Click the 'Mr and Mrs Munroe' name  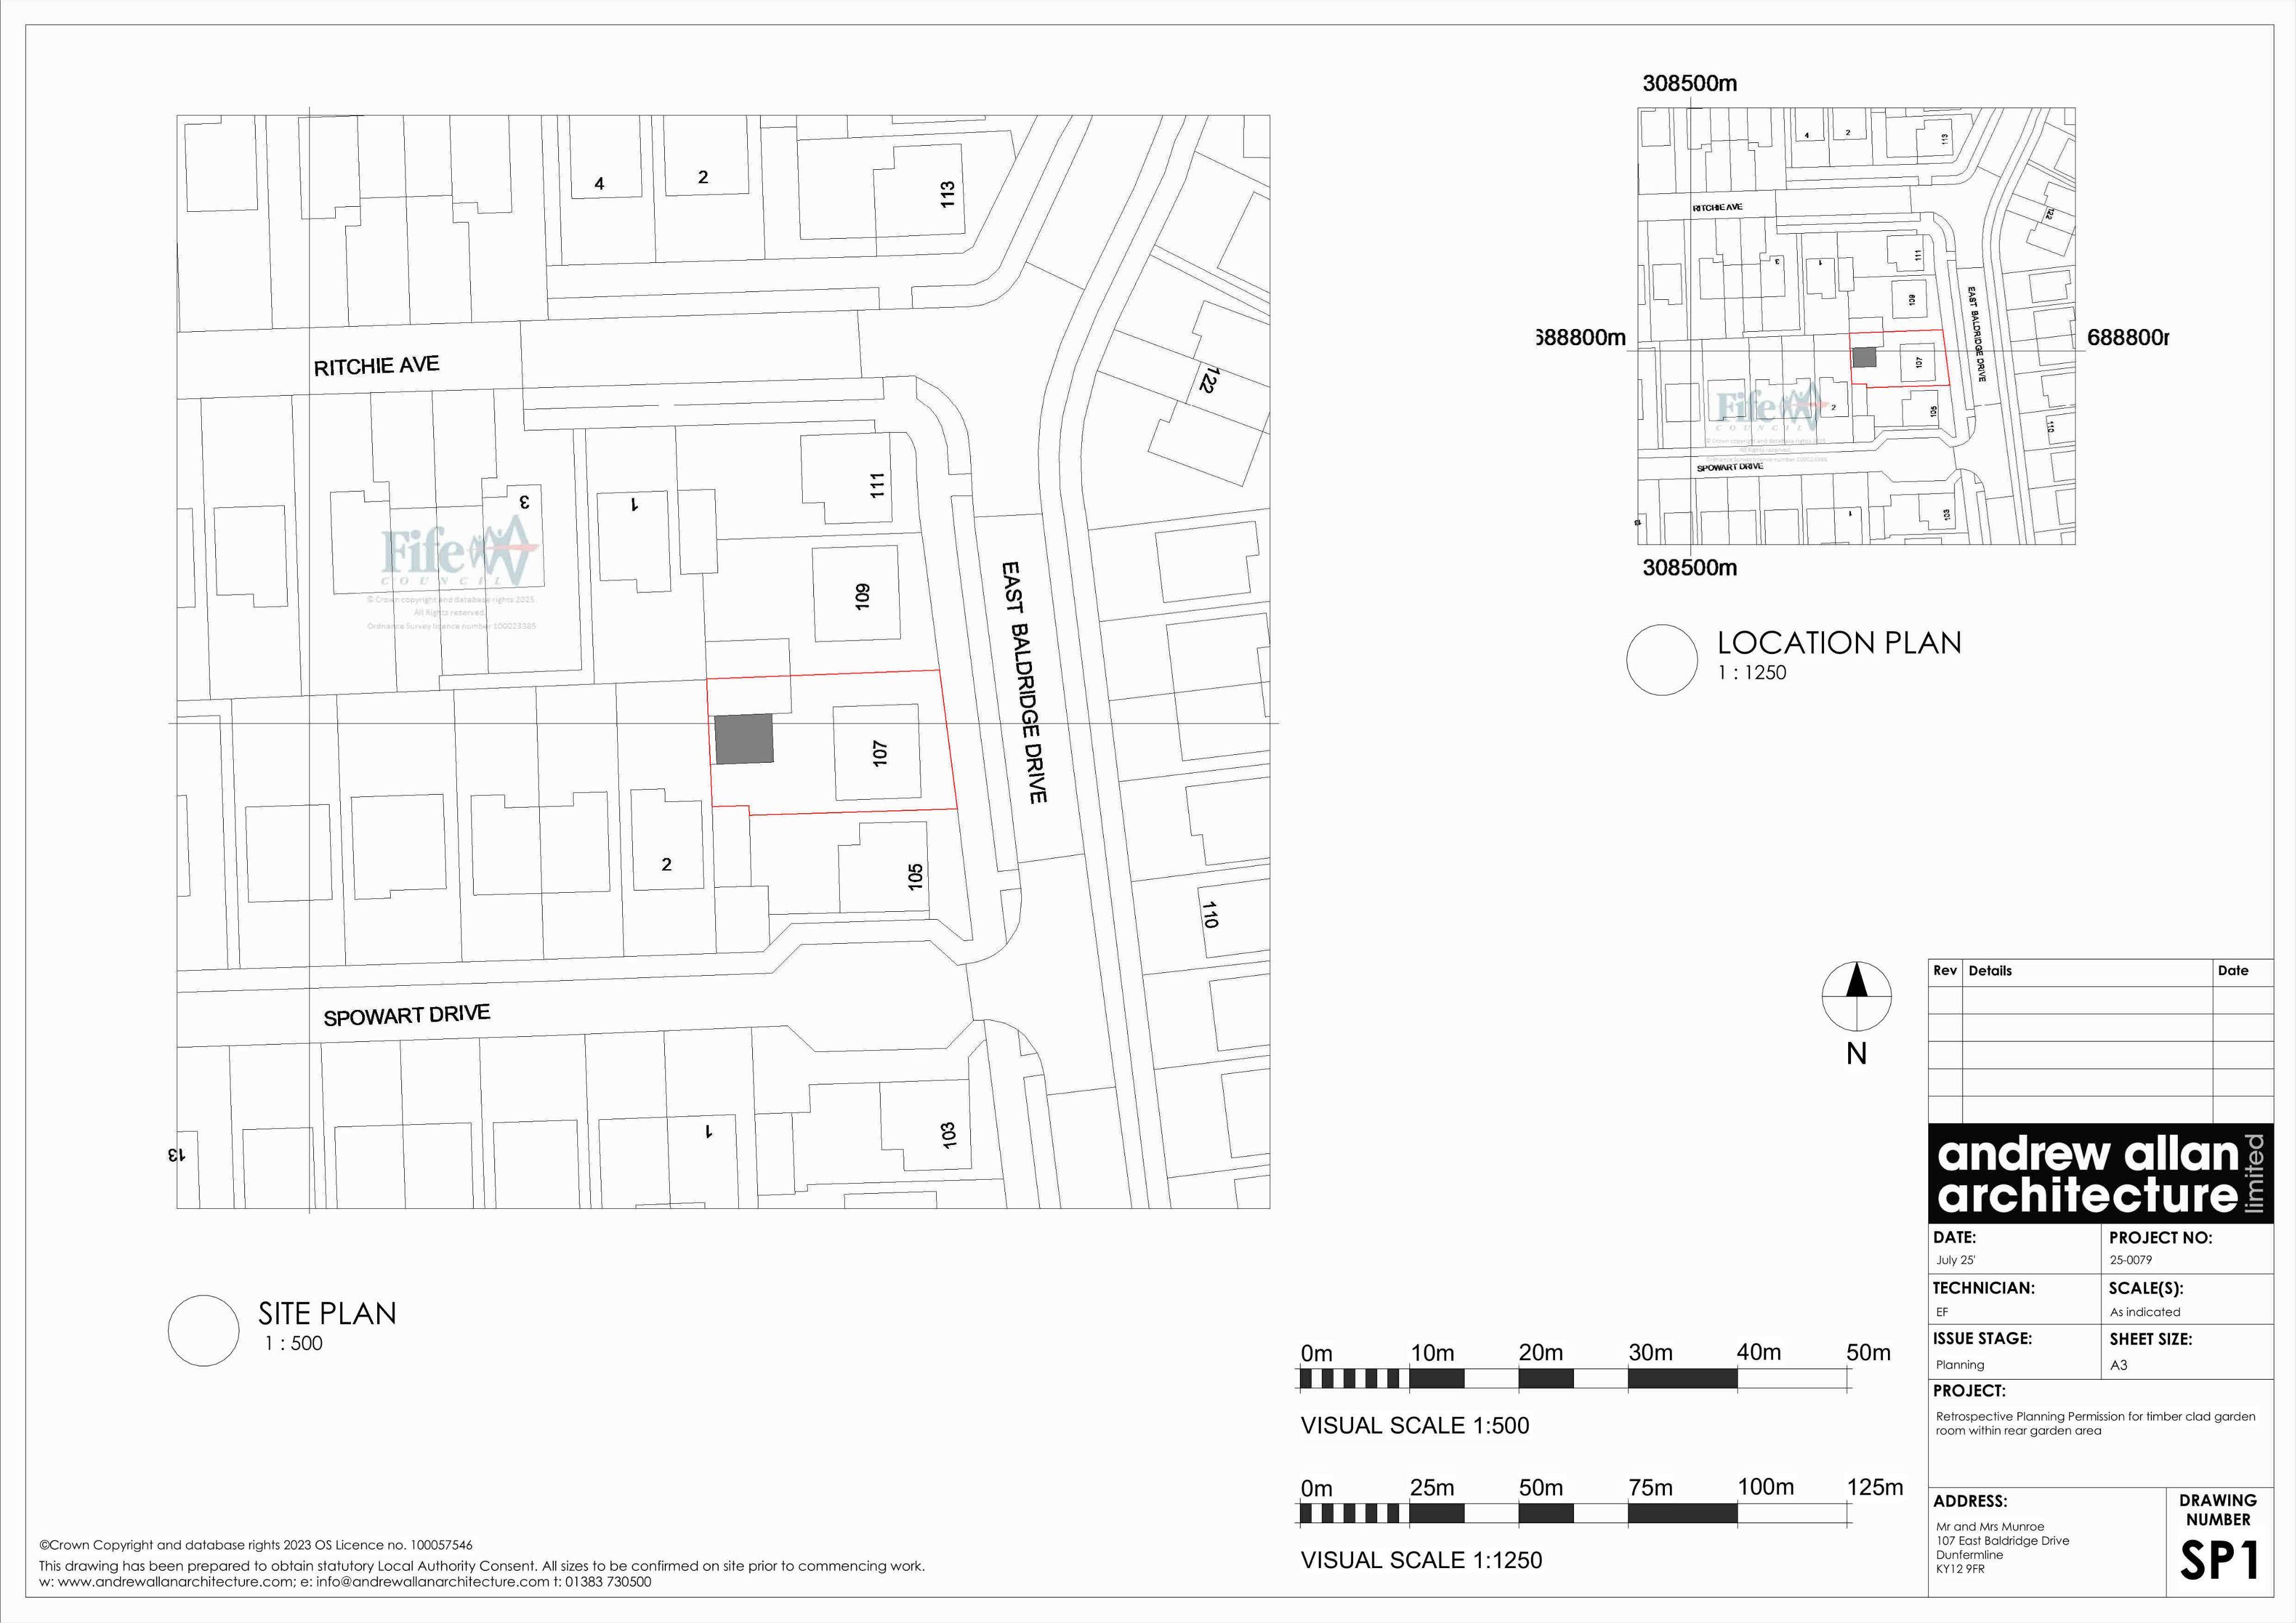1990,1527
